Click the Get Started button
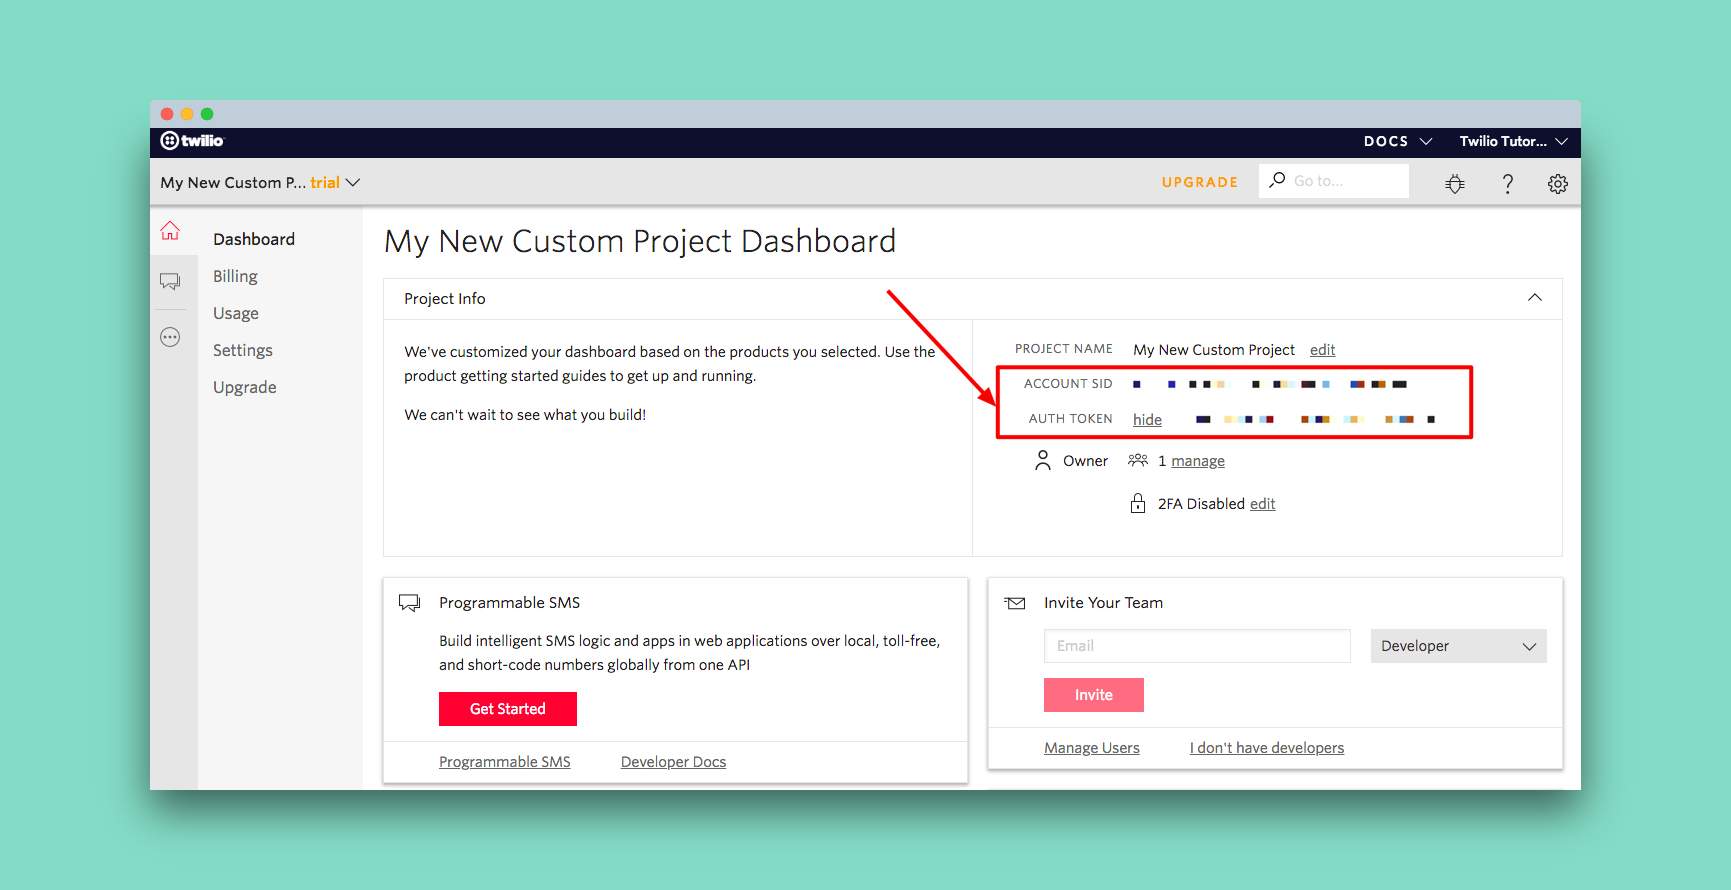The image size is (1731, 890). (508, 709)
